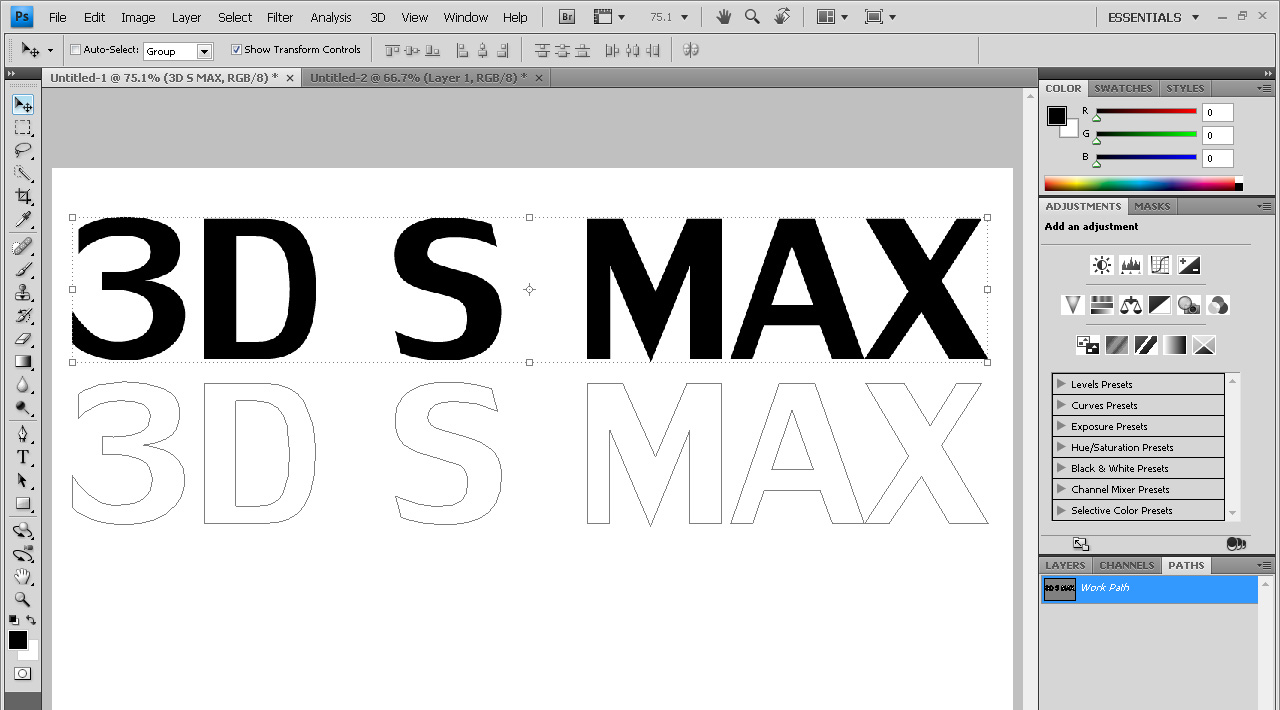Click the zoom level field showing 75.1

[663, 17]
